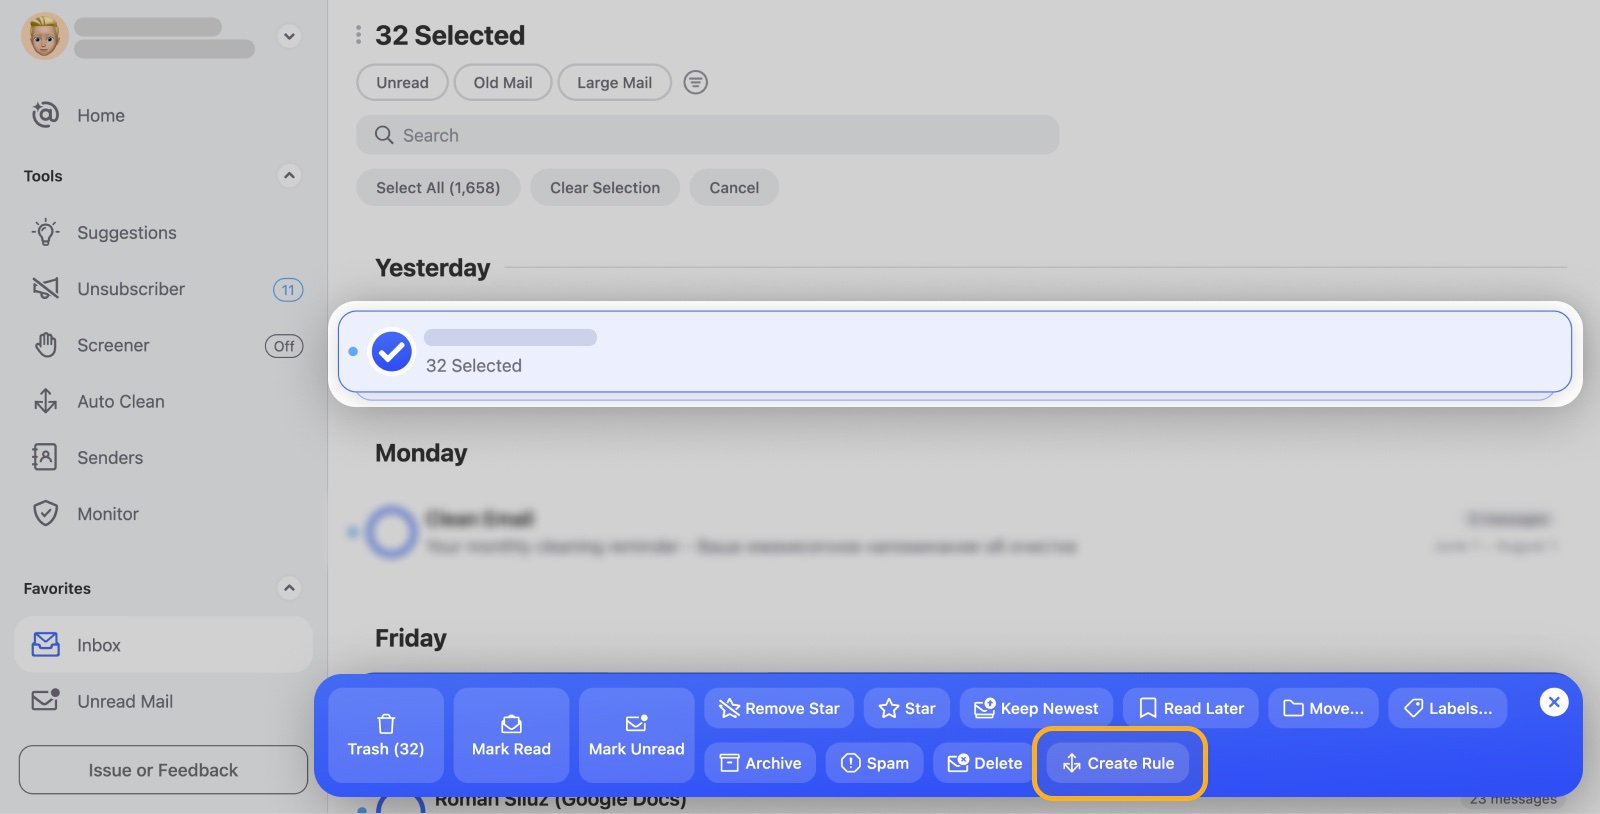Open the Home screen
Screen dimensions: 1600x814
point(100,115)
